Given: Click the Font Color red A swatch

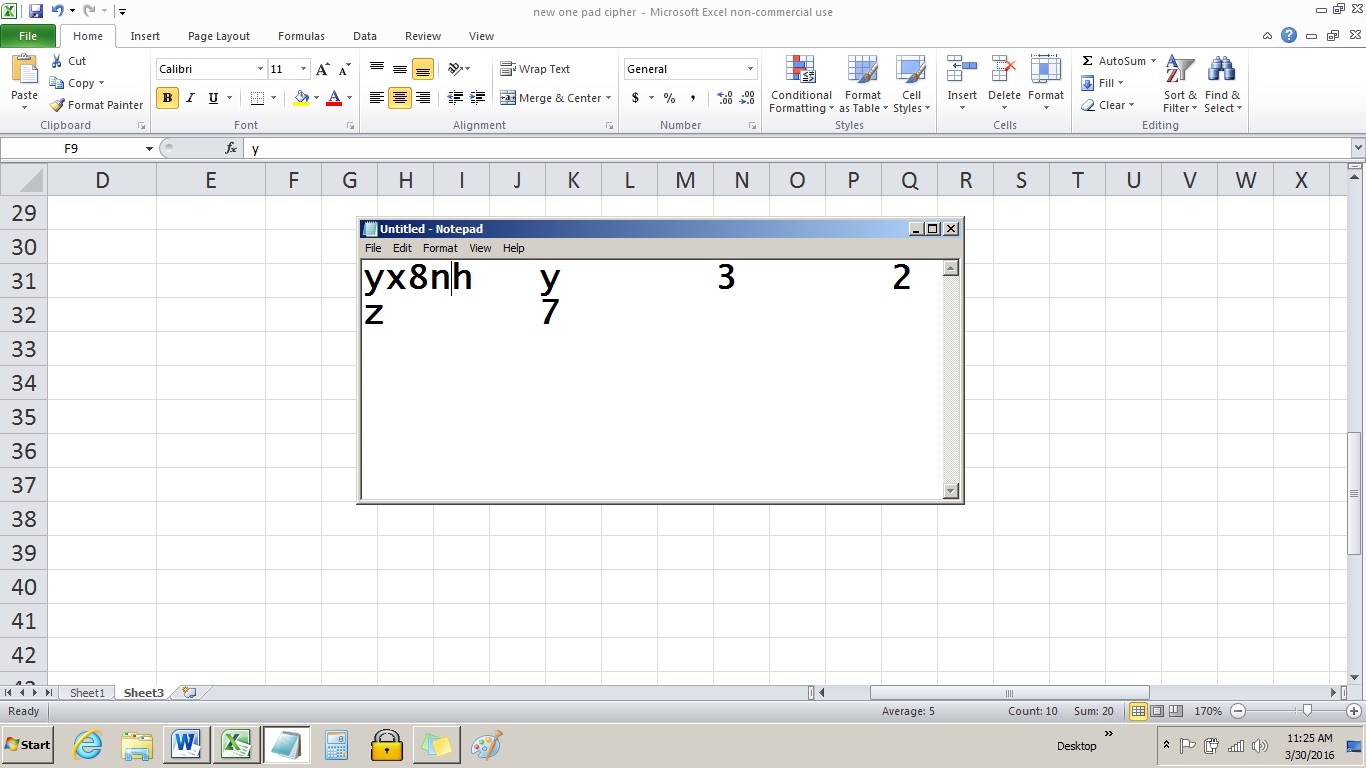Looking at the screenshot, I should (x=334, y=98).
